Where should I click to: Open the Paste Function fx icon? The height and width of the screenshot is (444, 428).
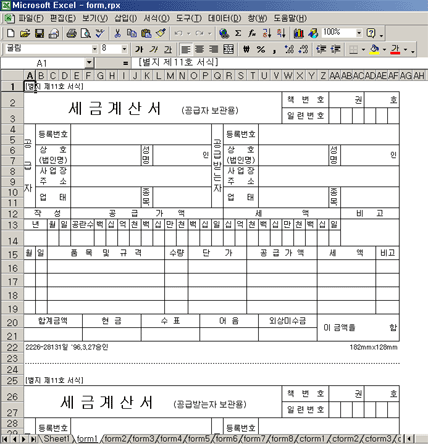tap(252, 33)
